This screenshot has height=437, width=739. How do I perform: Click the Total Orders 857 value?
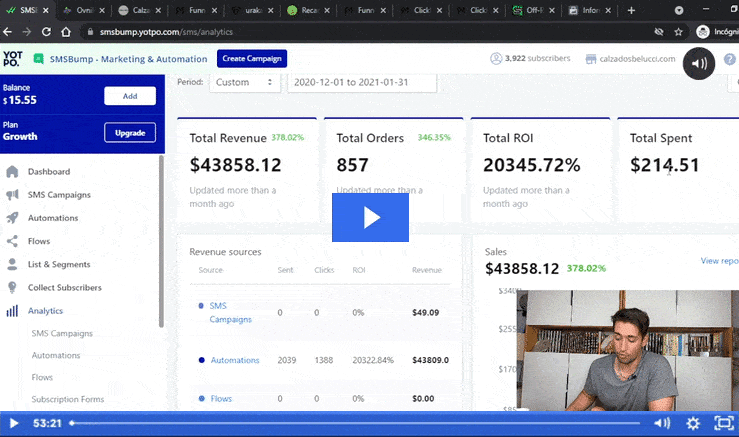coord(352,165)
